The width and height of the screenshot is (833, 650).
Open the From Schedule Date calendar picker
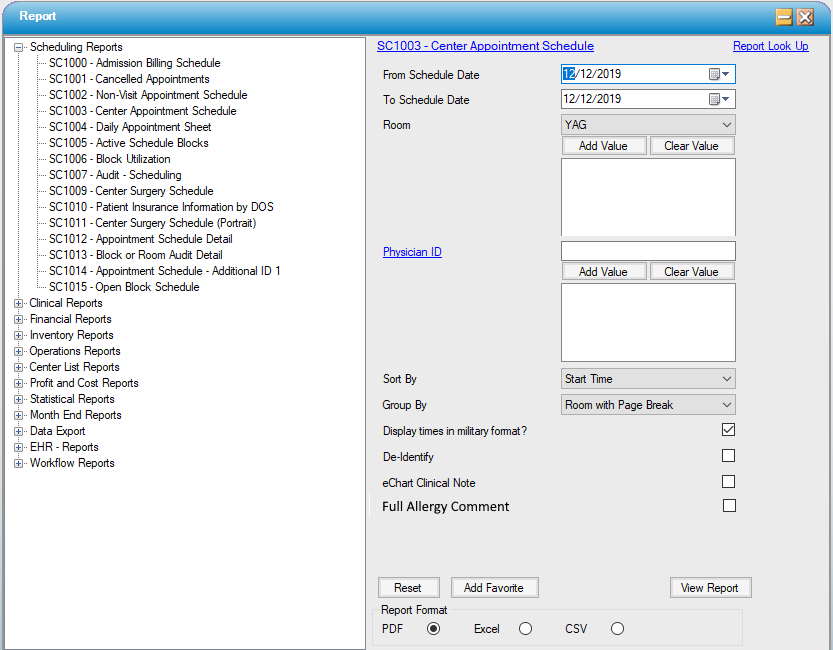coord(719,74)
